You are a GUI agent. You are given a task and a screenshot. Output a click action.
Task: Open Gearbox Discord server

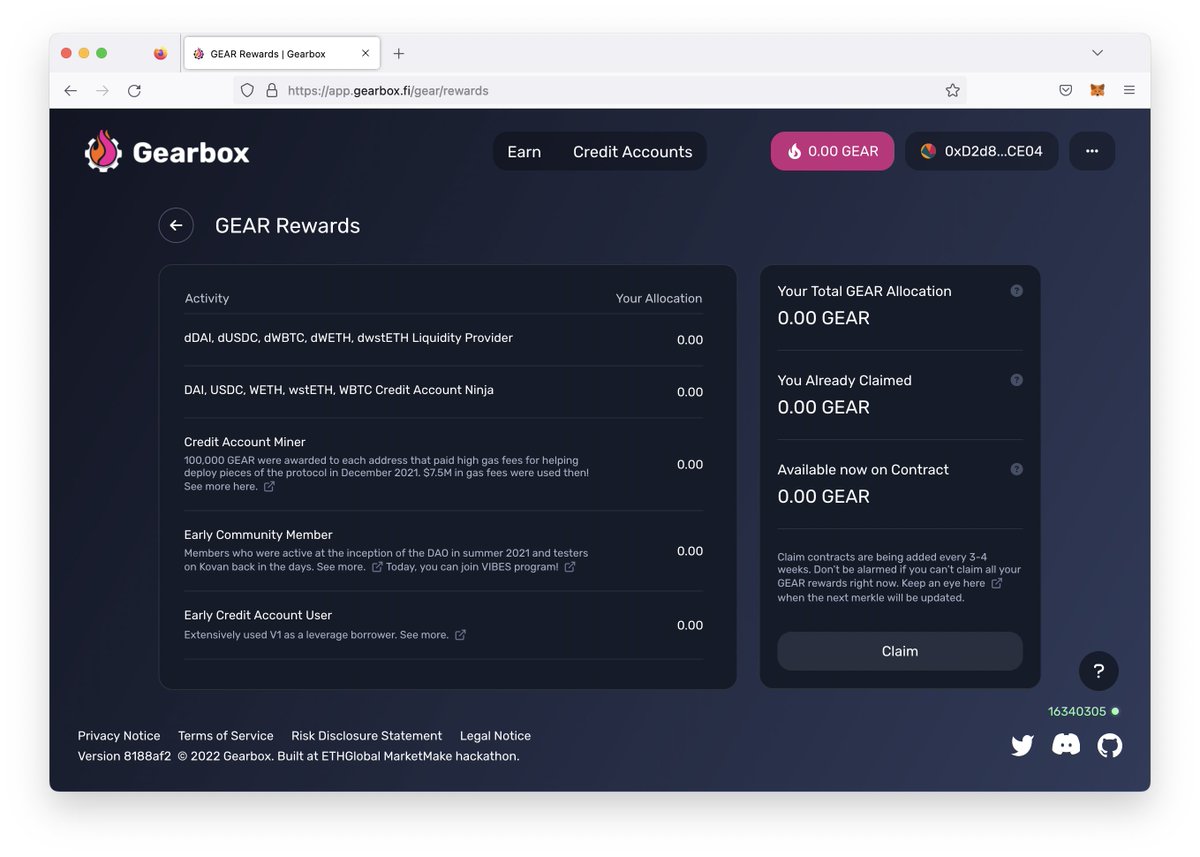coord(1066,745)
